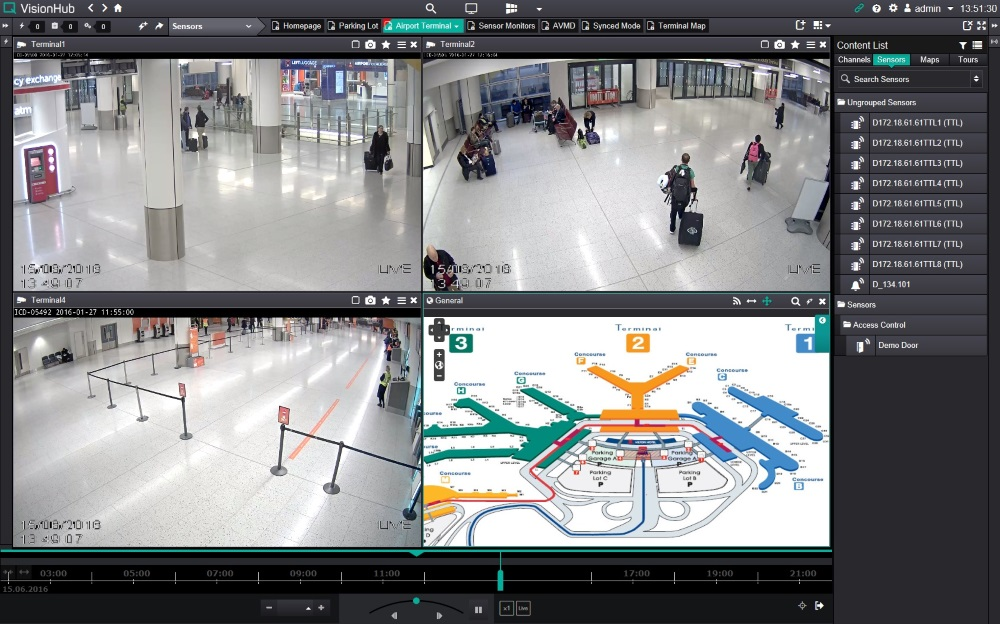Screen dimensions: 1000x624
Task: Toggle x1 playback speed
Action: point(505,607)
